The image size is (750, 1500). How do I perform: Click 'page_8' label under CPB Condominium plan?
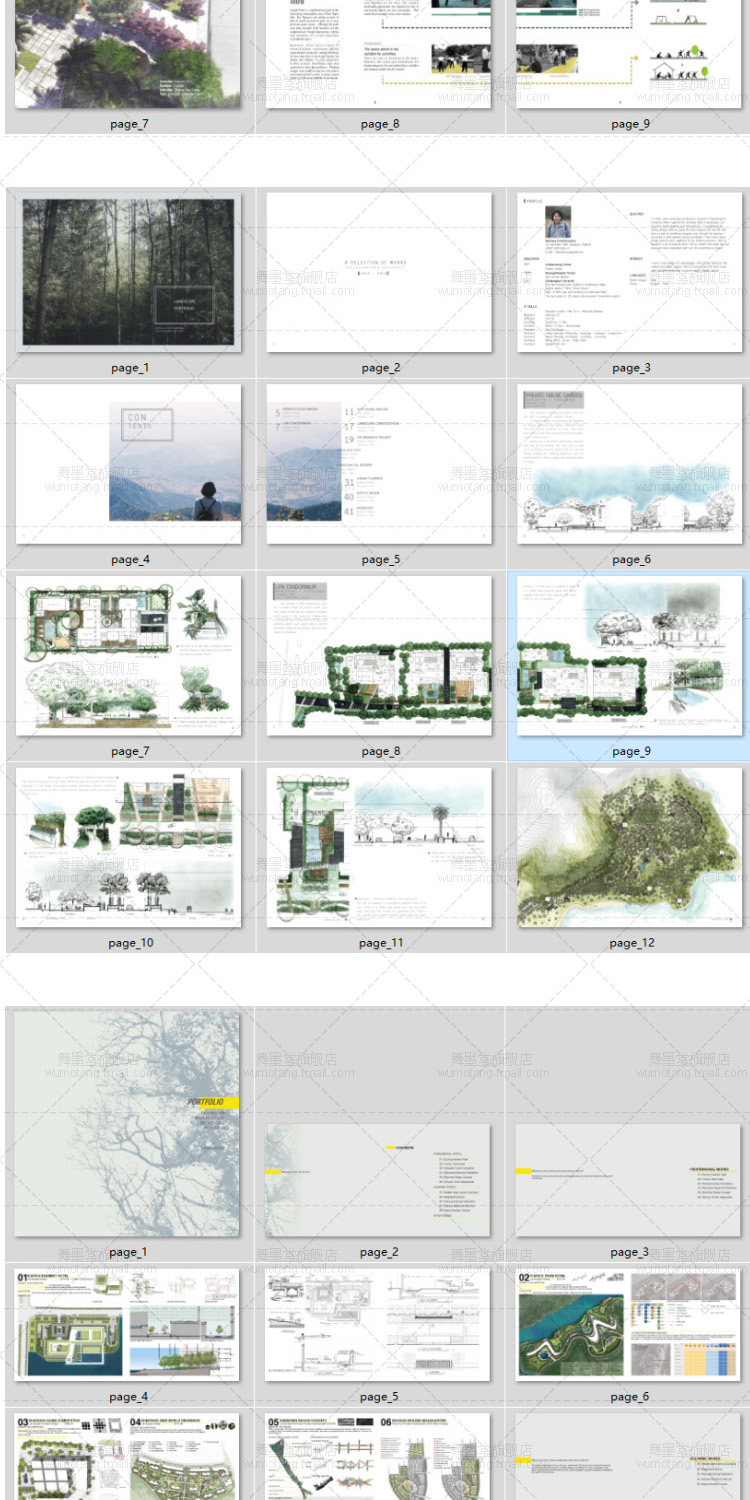[x=380, y=752]
